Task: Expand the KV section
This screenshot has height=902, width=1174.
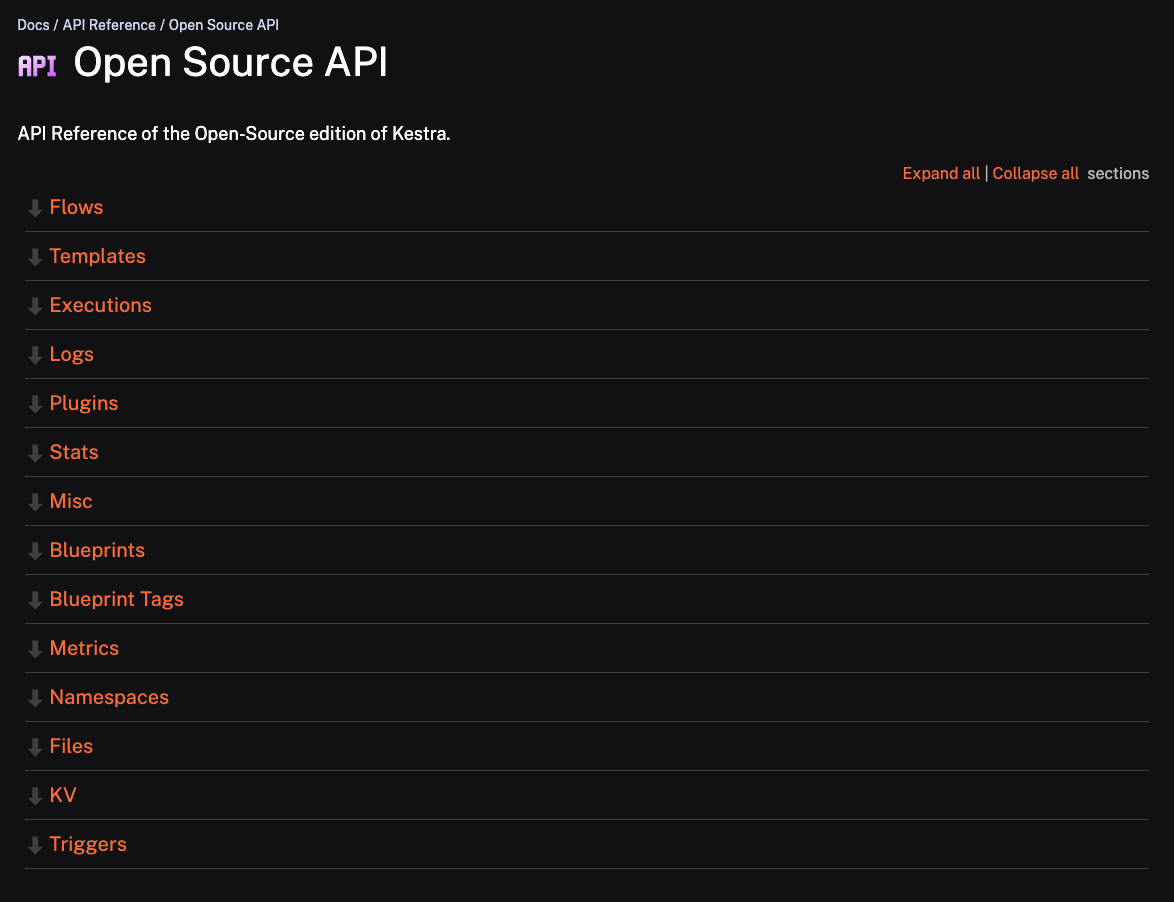Action: (x=62, y=795)
